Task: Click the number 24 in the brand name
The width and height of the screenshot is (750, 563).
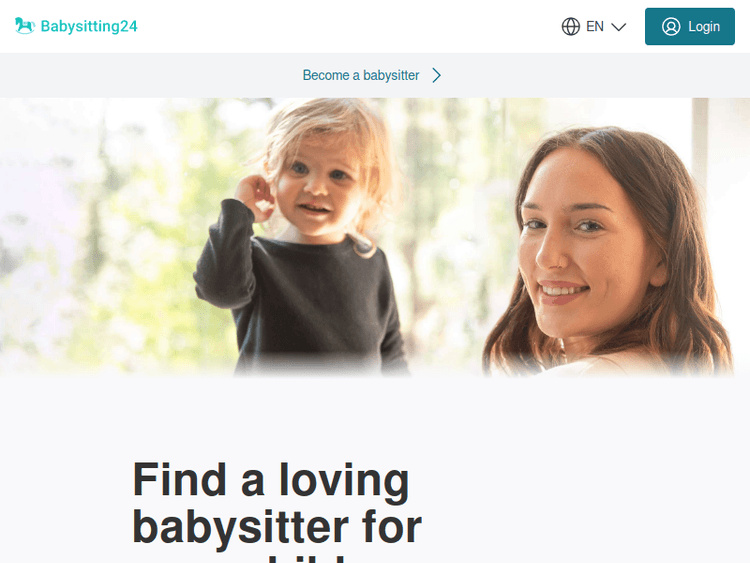Action: pyautogui.click(x=128, y=26)
